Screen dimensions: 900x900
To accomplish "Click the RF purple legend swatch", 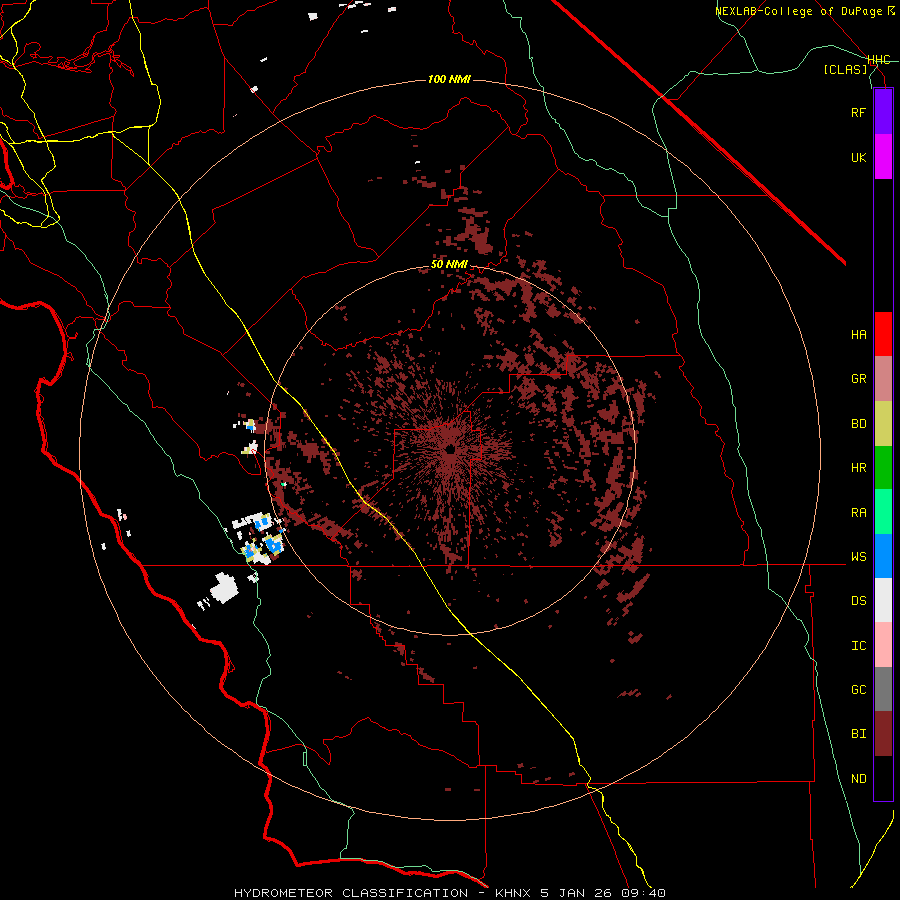I will [x=883, y=112].
